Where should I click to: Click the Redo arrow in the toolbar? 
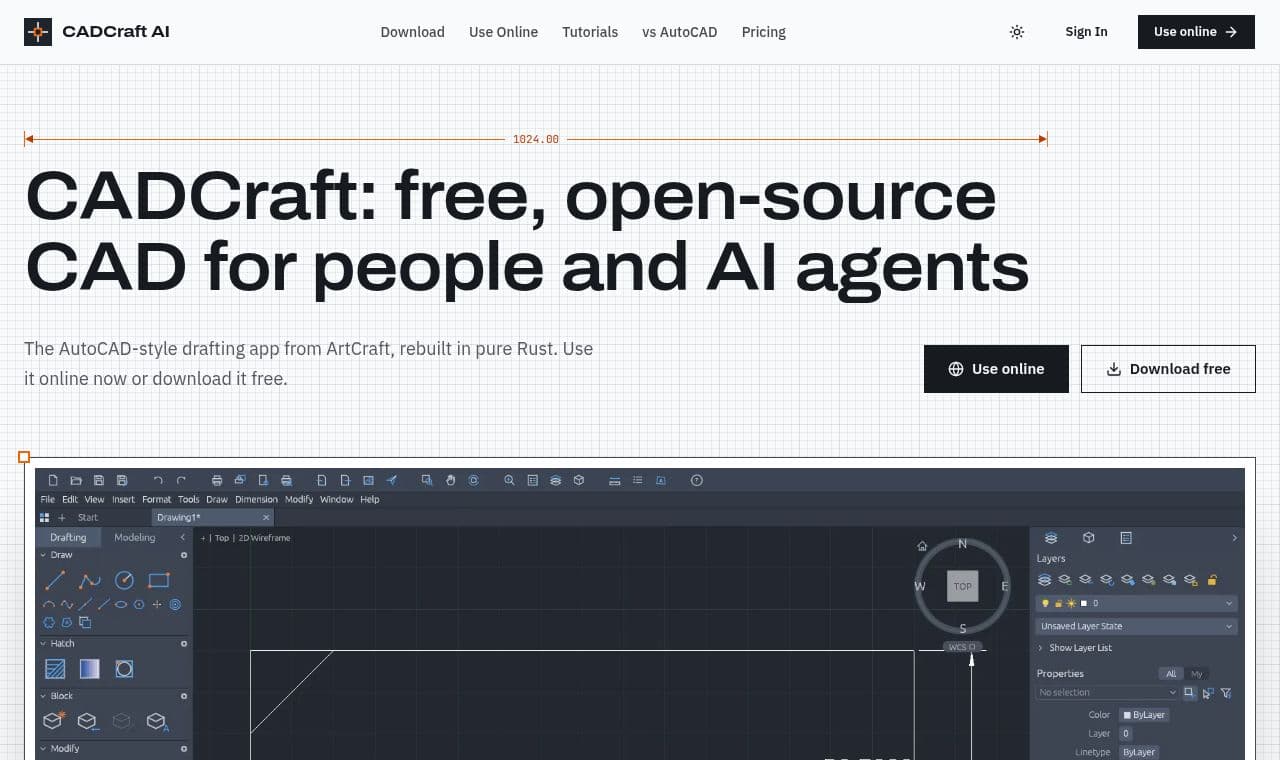point(182,480)
